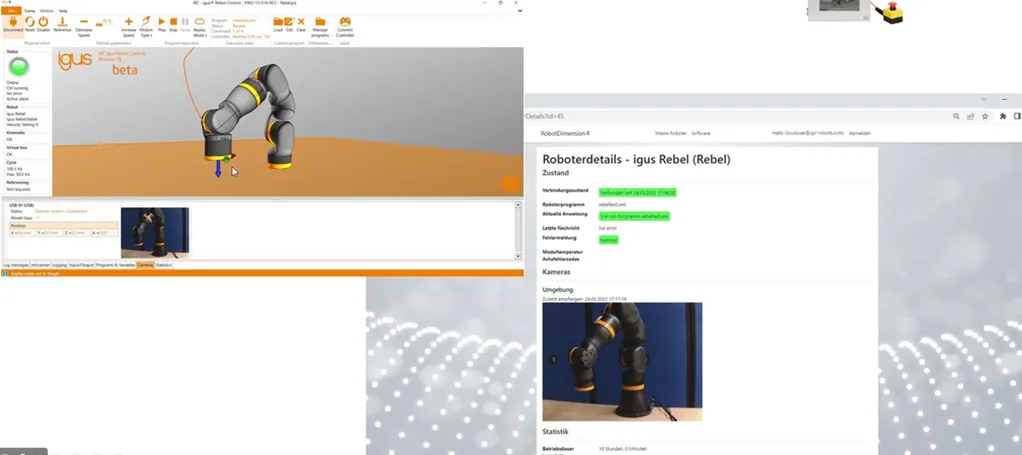
Task: Click the NoError green badge
Action: tap(608, 240)
